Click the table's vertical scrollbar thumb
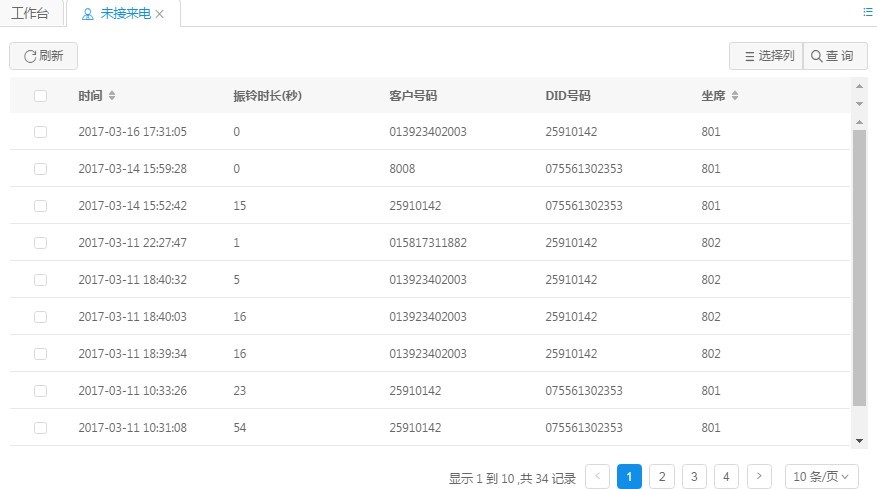This screenshot has width=877, height=489. tap(859, 265)
